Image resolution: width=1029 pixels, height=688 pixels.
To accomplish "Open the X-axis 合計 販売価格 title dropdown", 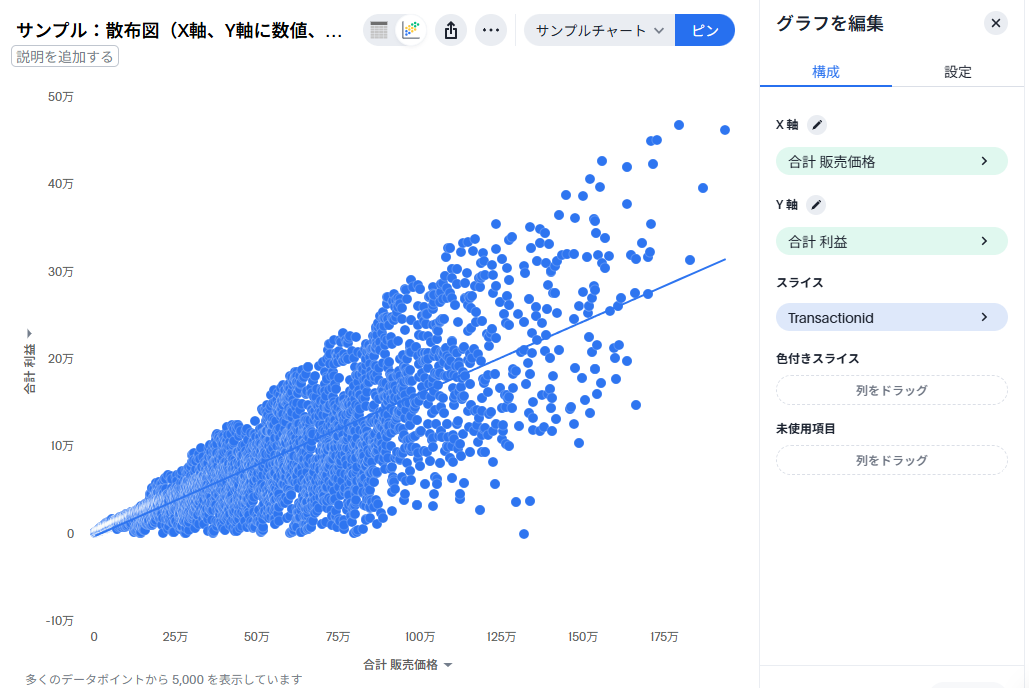I will [x=408, y=665].
